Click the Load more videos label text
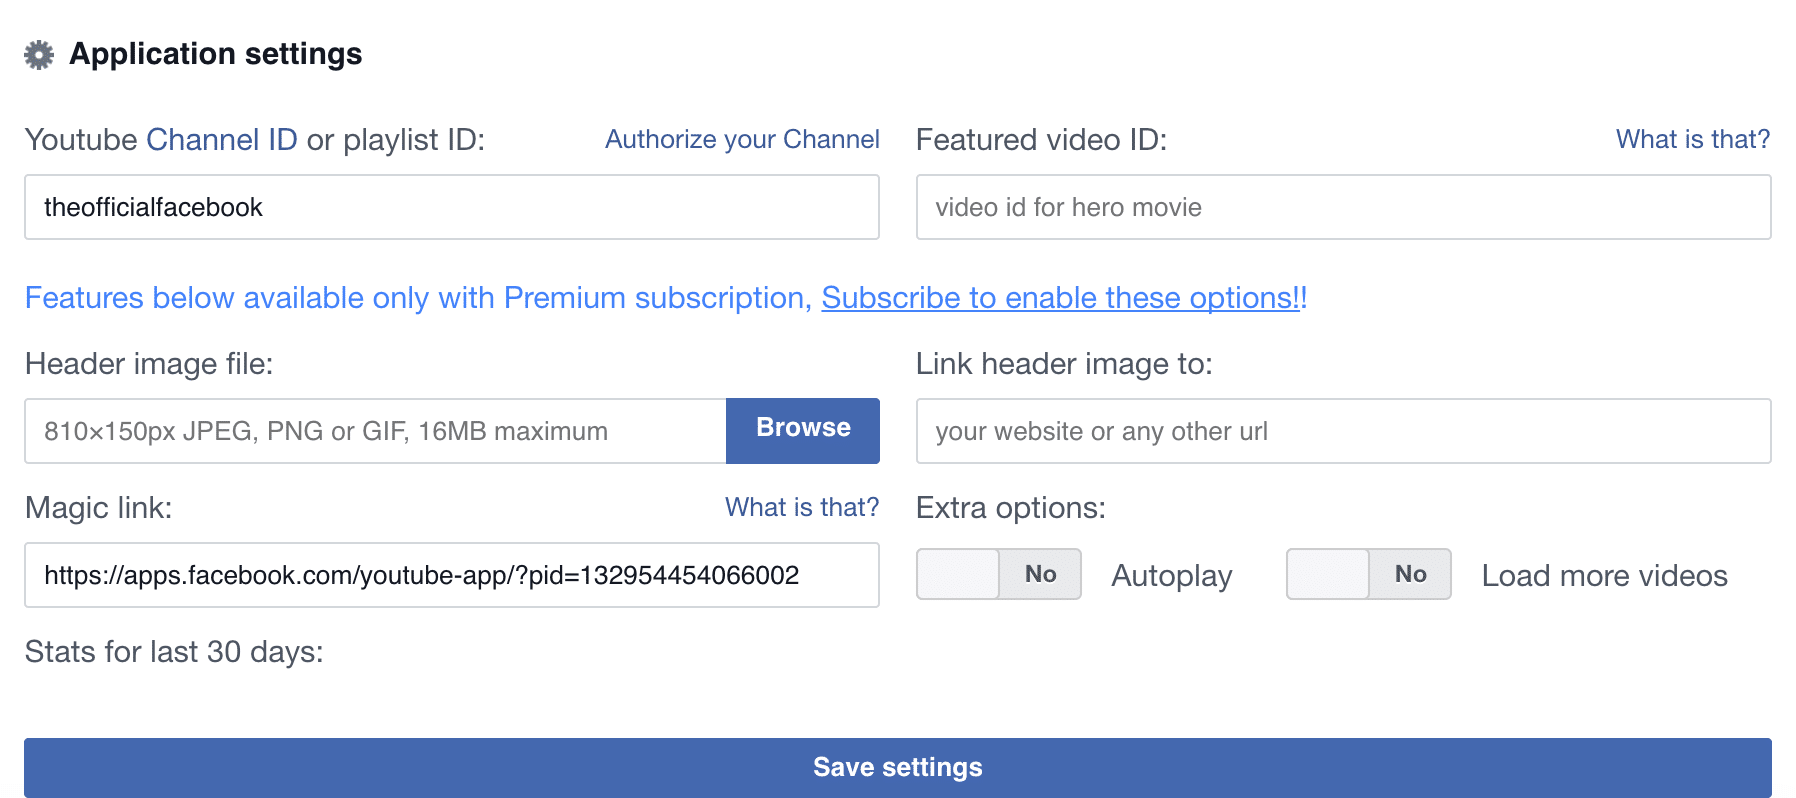 tap(1604, 576)
